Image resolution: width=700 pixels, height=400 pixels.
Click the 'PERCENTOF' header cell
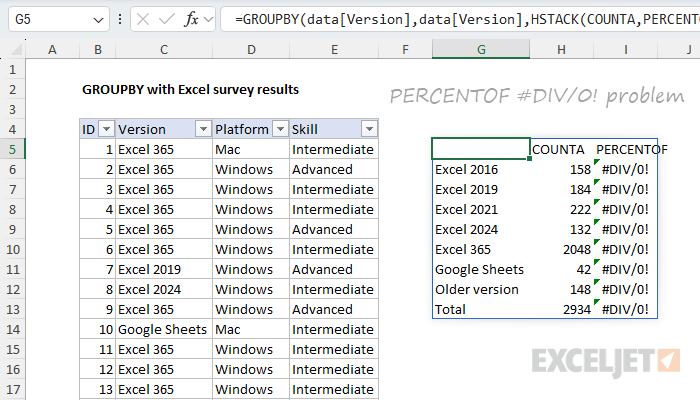[625, 150]
